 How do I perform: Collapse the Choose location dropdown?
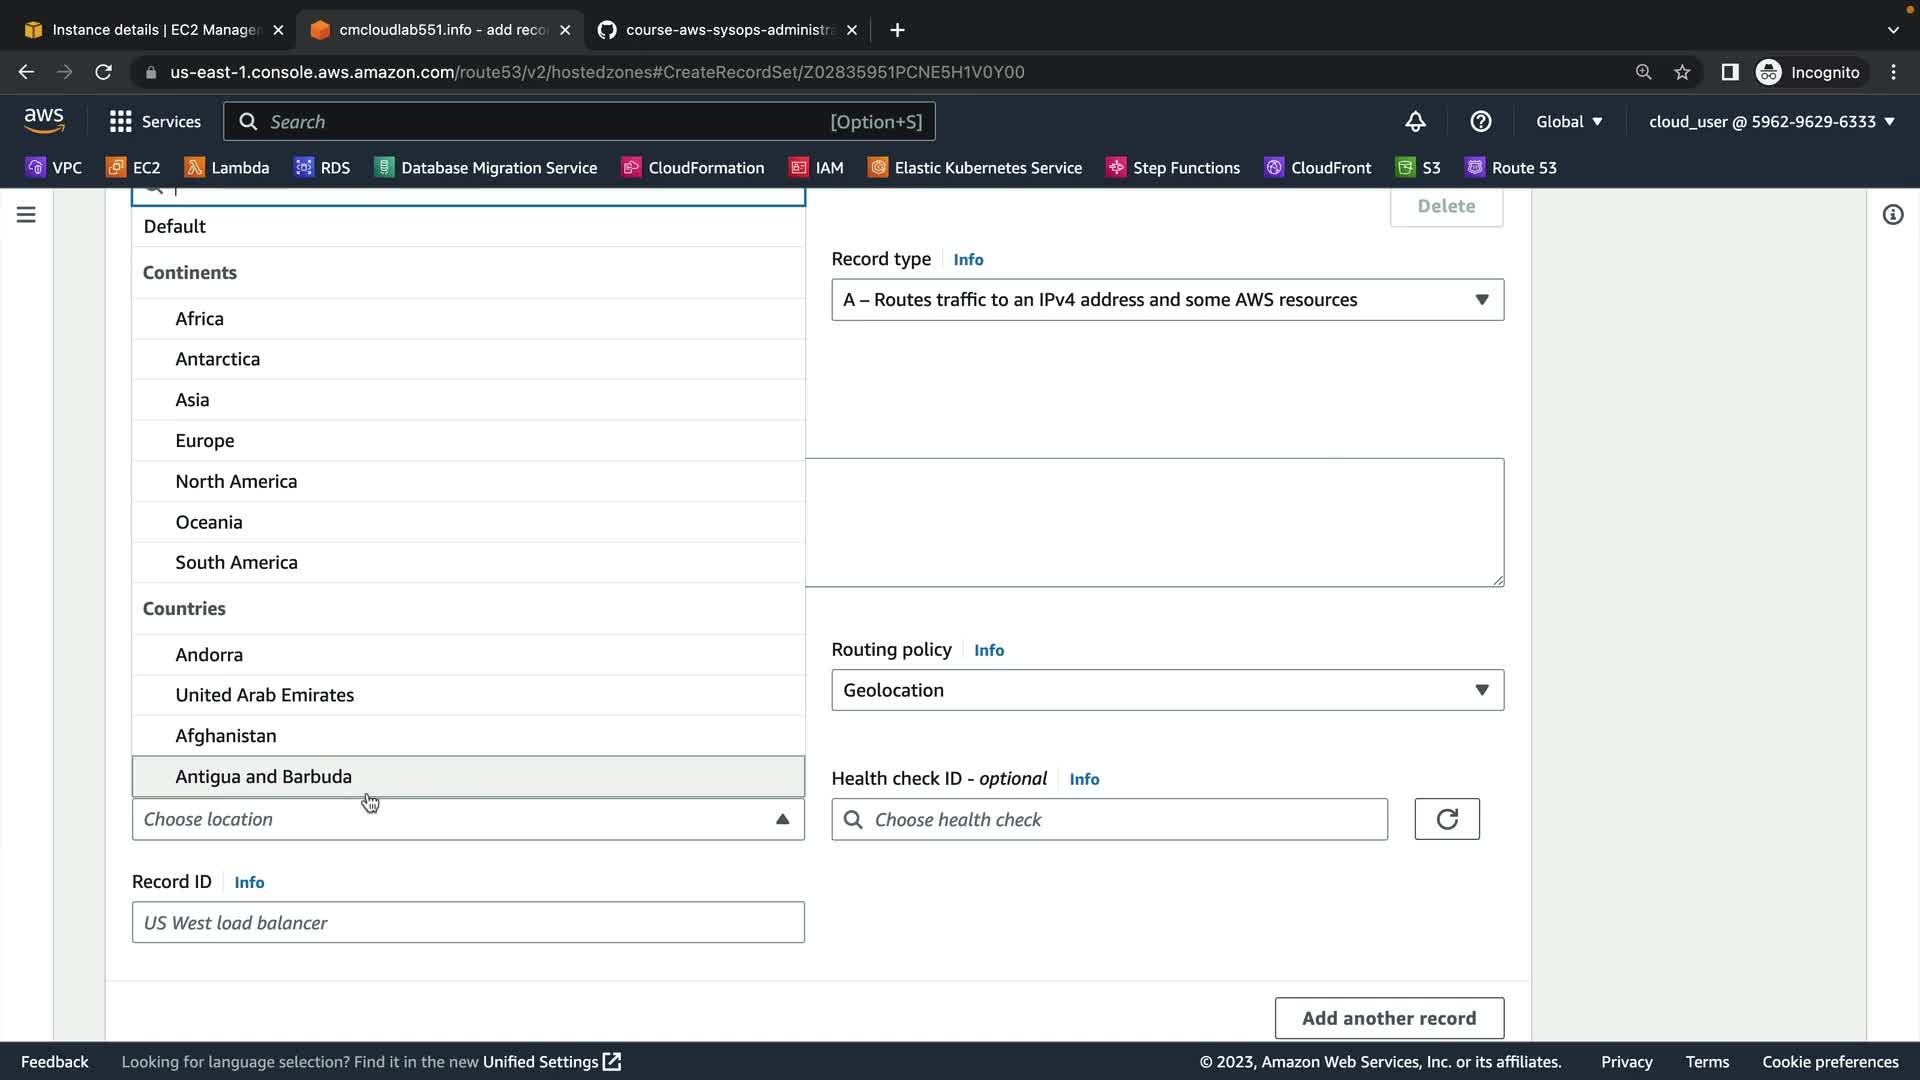(x=782, y=819)
